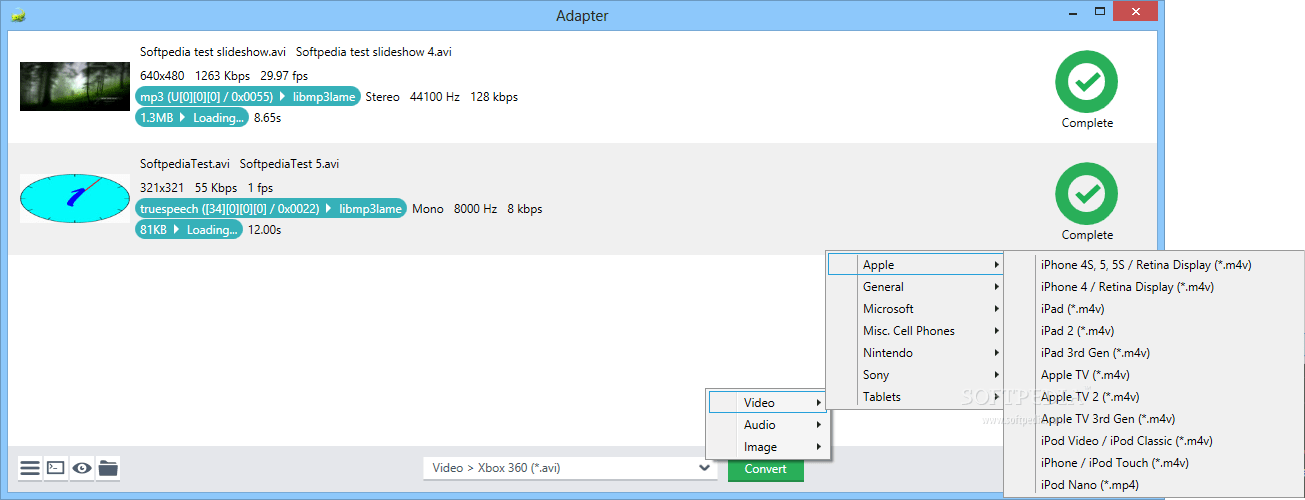Select the clock thumbnail of SoftpediaTest.avi
The image size is (1305, 500).
click(75, 198)
